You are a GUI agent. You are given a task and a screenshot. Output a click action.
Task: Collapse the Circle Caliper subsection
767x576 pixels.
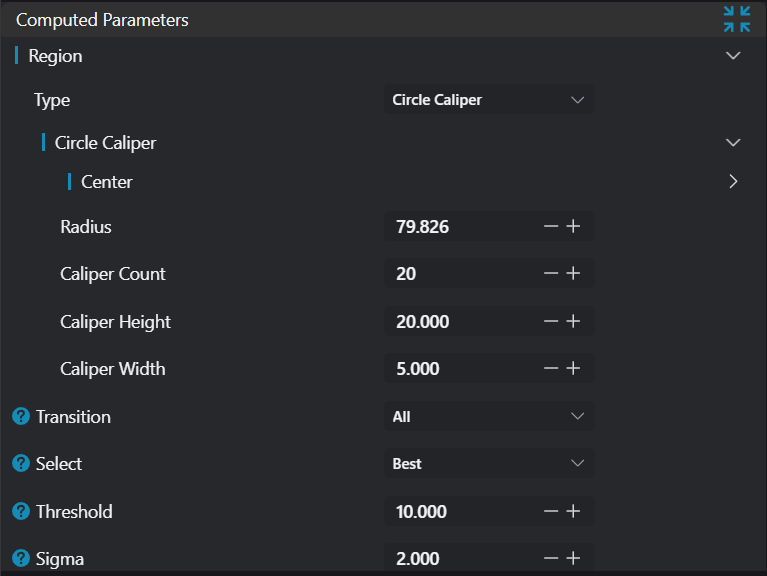click(733, 143)
